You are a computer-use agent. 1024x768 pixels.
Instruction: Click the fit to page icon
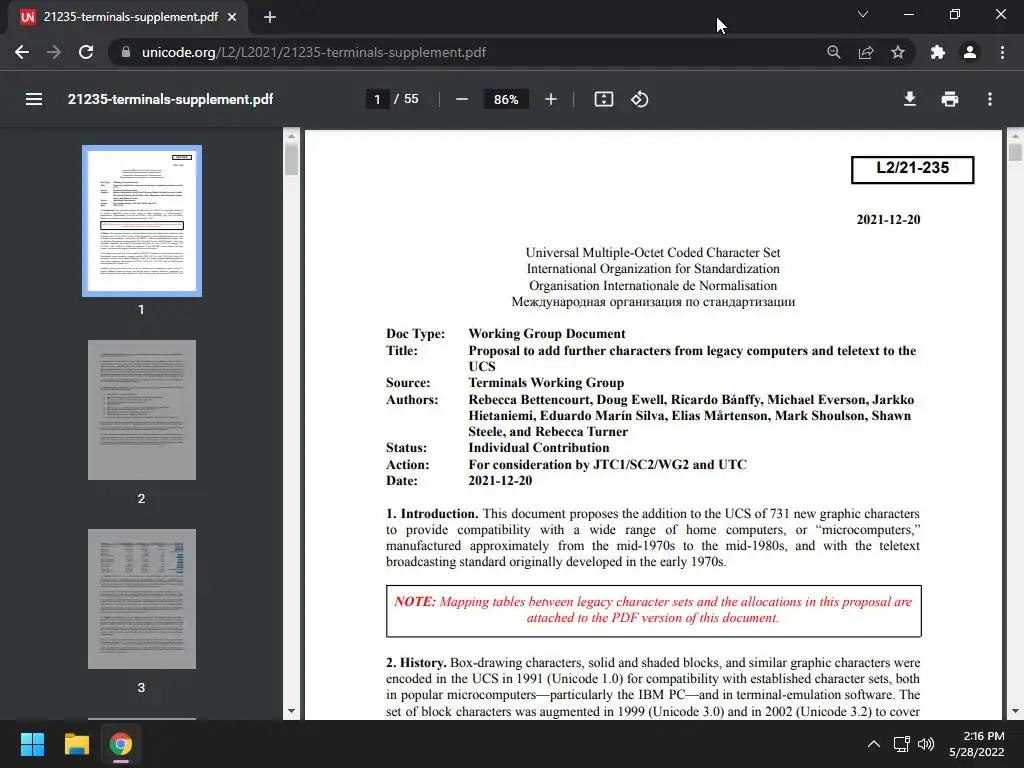click(x=603, y=99)
